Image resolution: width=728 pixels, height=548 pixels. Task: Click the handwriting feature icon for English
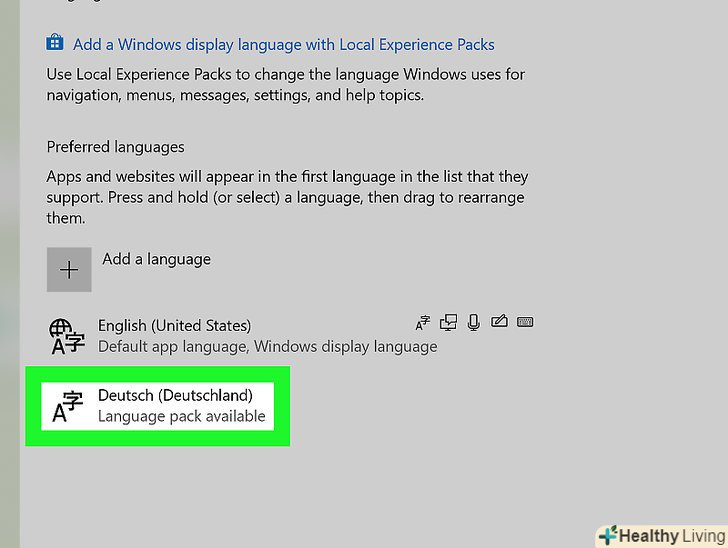[499, 321]
